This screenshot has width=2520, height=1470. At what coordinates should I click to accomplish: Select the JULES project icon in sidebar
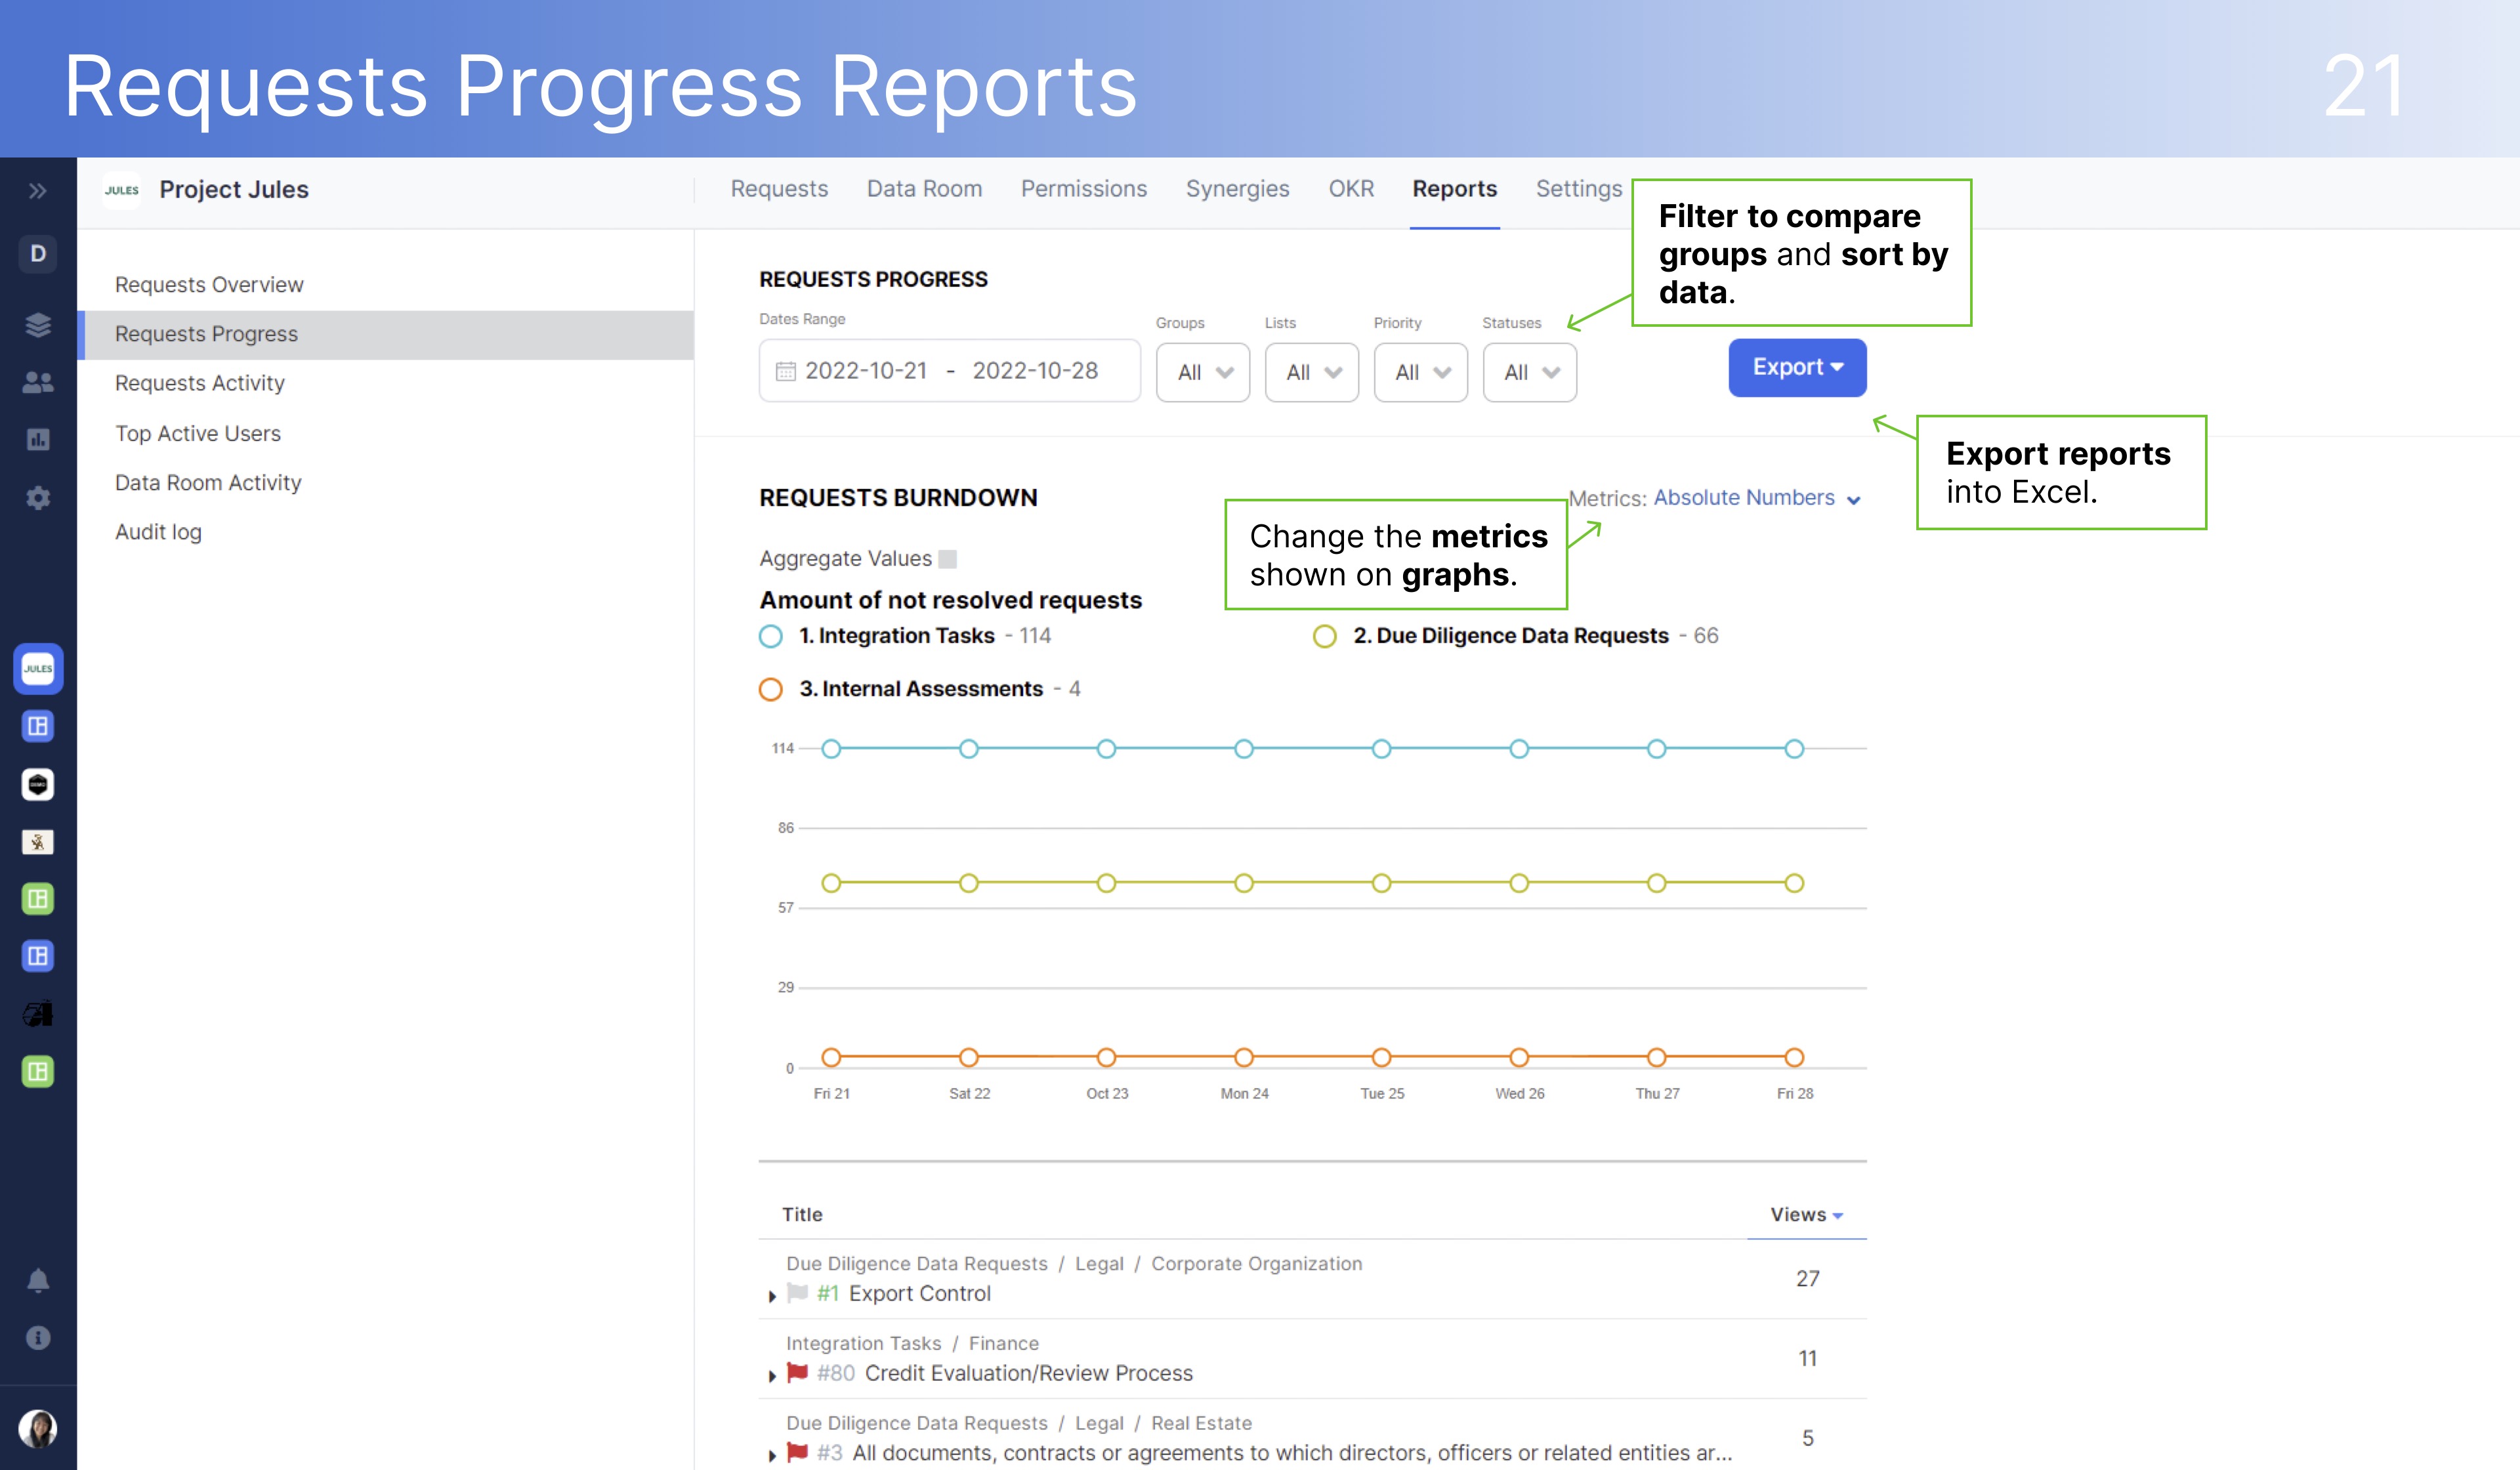click(x=37, y=669)
